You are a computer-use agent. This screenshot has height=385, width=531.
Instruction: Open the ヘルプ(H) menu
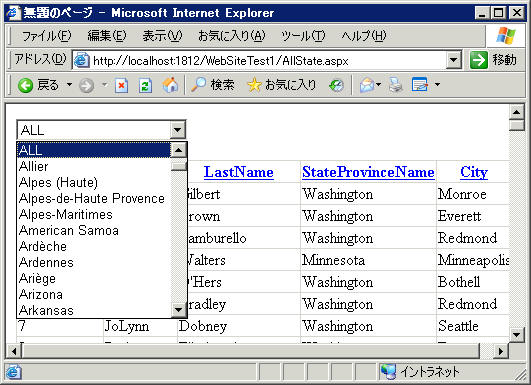(x=363, y=36)
